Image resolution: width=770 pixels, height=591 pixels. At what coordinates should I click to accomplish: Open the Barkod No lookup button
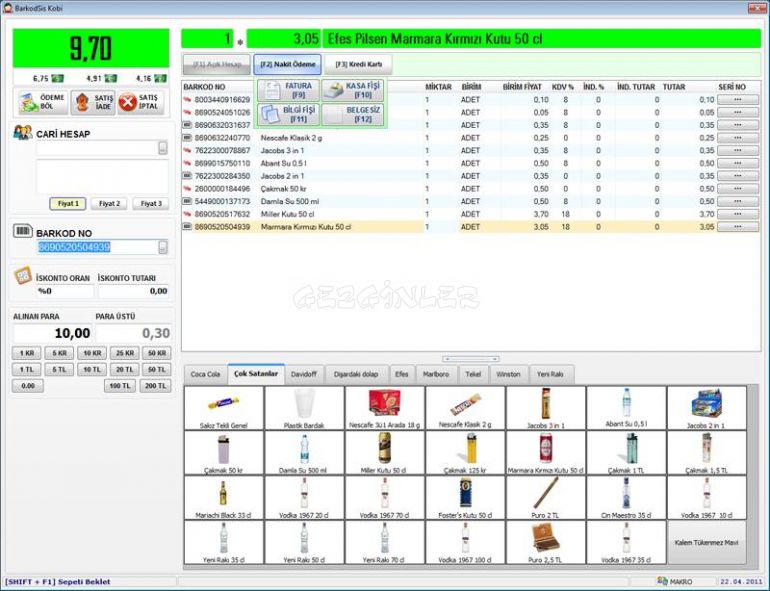click(x=163, y=247)
